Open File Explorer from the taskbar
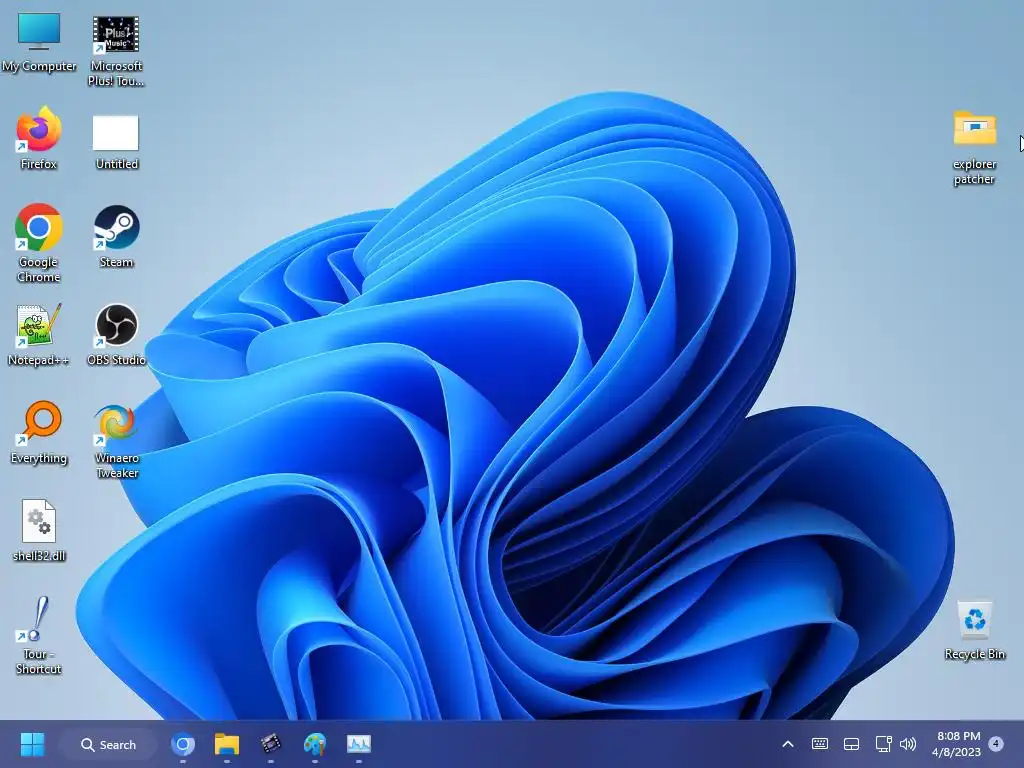 (227, 744)
